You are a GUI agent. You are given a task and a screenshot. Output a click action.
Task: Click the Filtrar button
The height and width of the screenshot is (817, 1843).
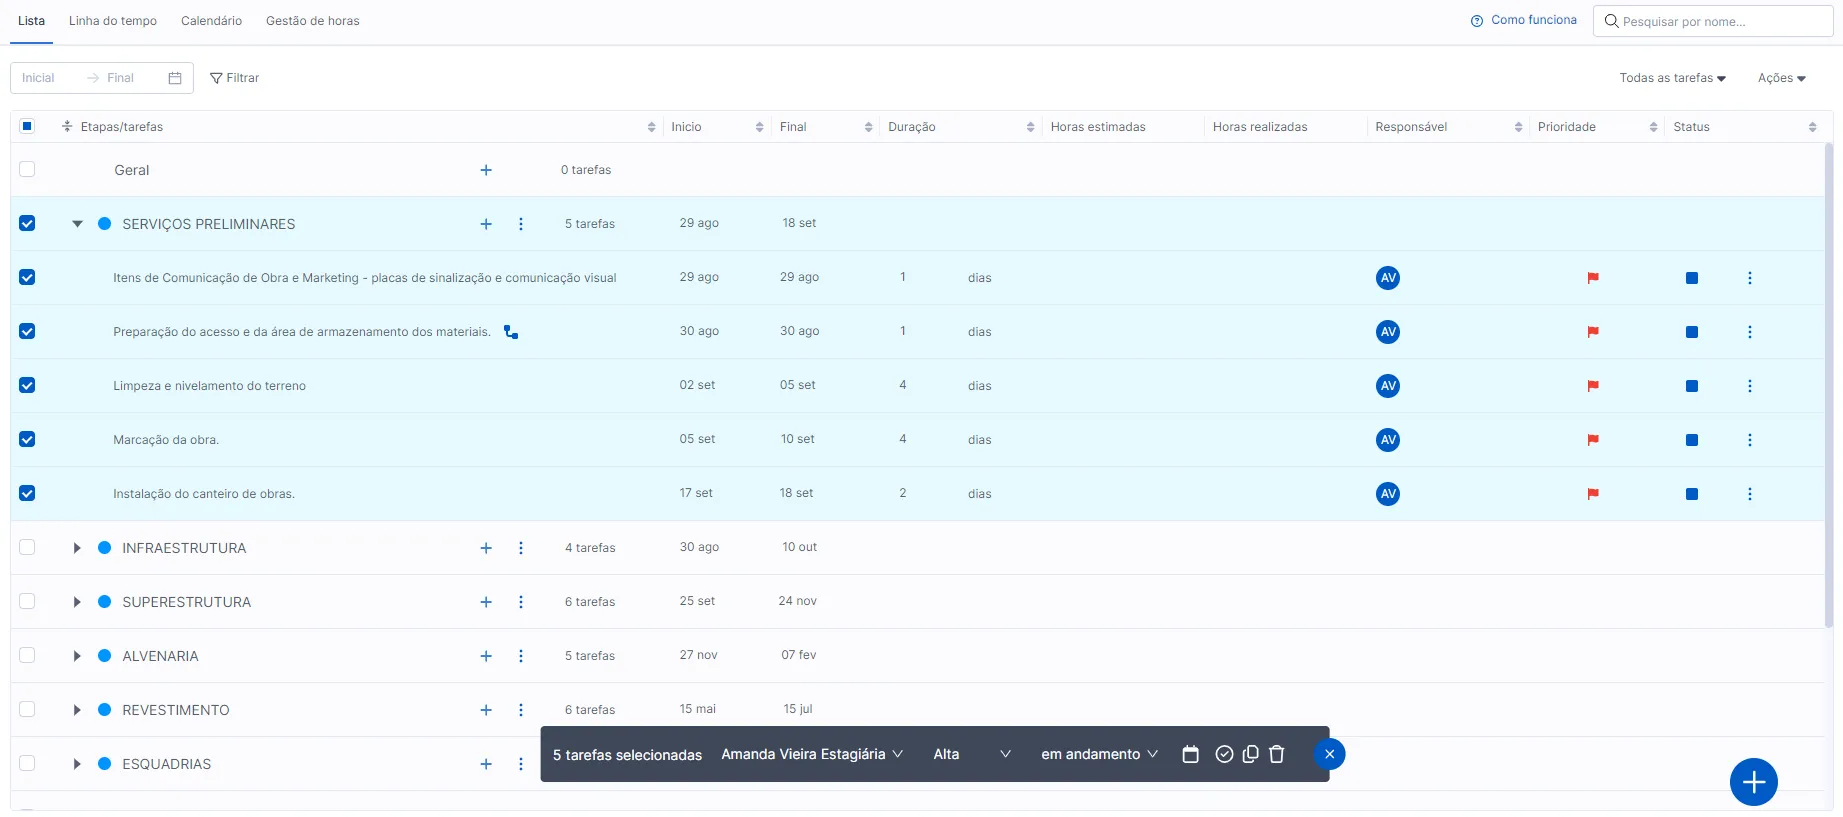pos(234,78)
